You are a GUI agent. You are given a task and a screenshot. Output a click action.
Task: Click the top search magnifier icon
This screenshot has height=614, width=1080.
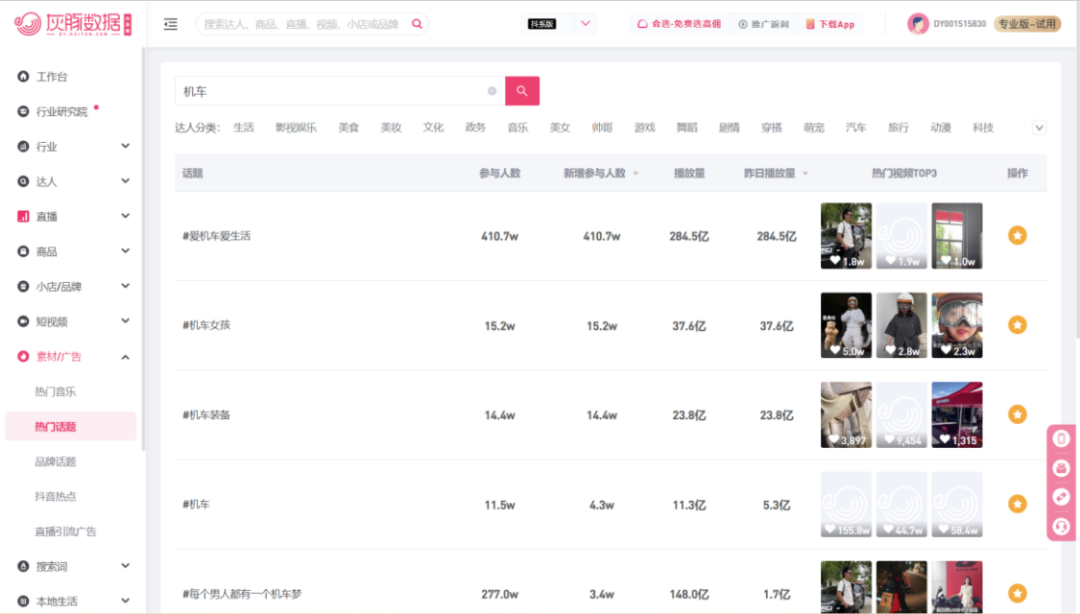click(x=417, y=23)
